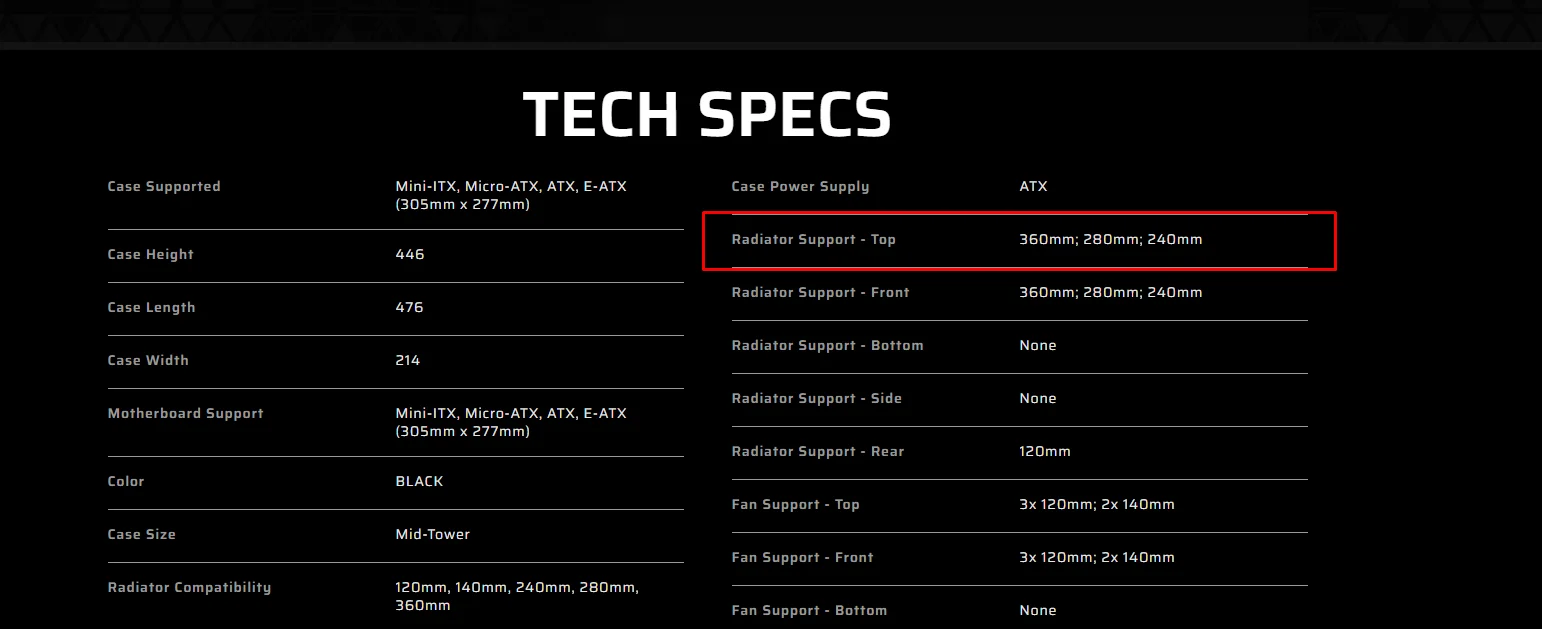Click the Color value BLACK

419,481
